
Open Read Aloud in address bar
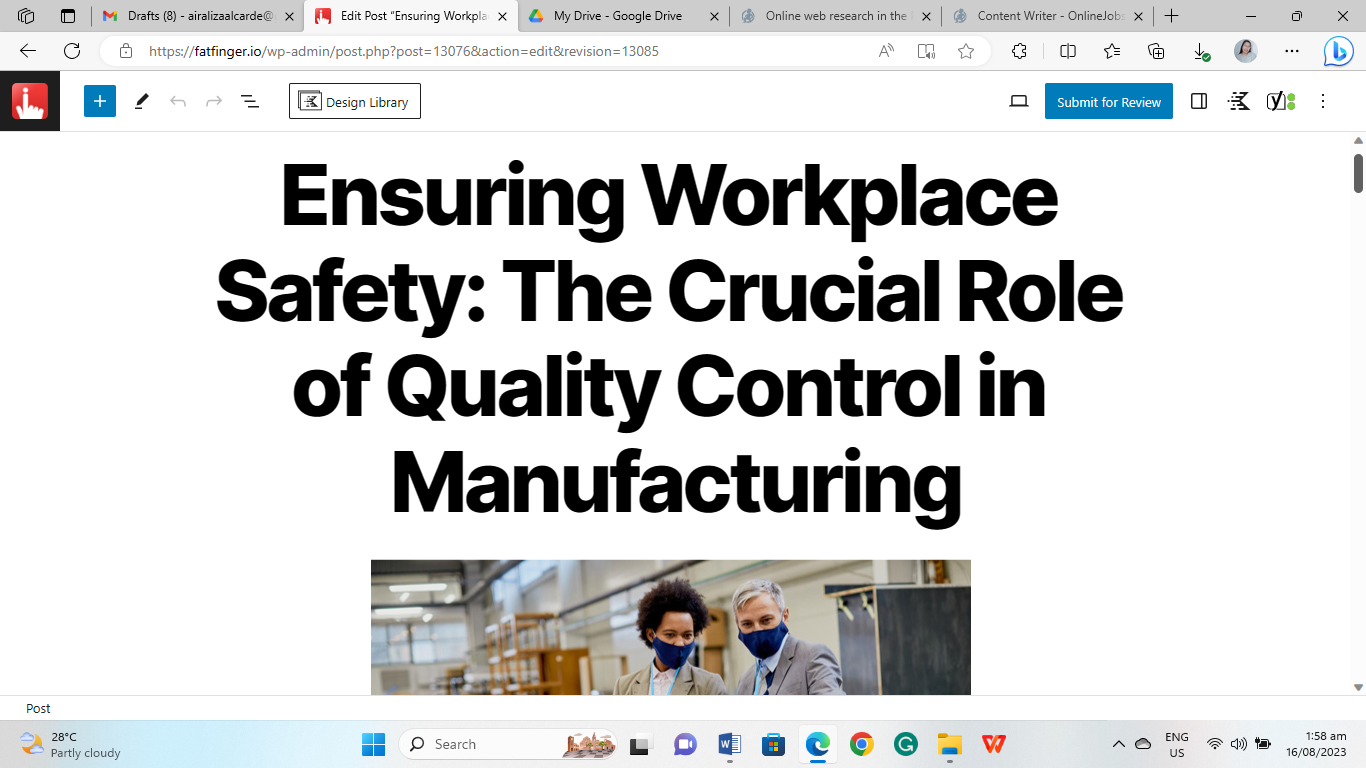tap(886, 51)
